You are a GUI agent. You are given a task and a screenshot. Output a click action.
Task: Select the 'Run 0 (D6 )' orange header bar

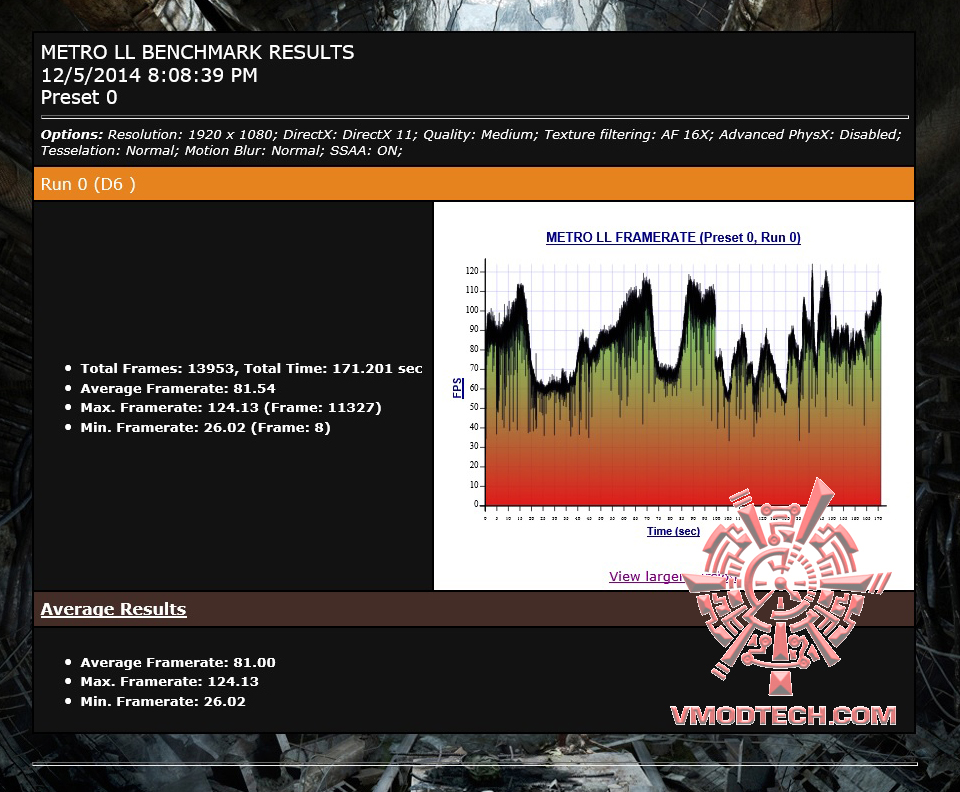(x=474, y=184)
